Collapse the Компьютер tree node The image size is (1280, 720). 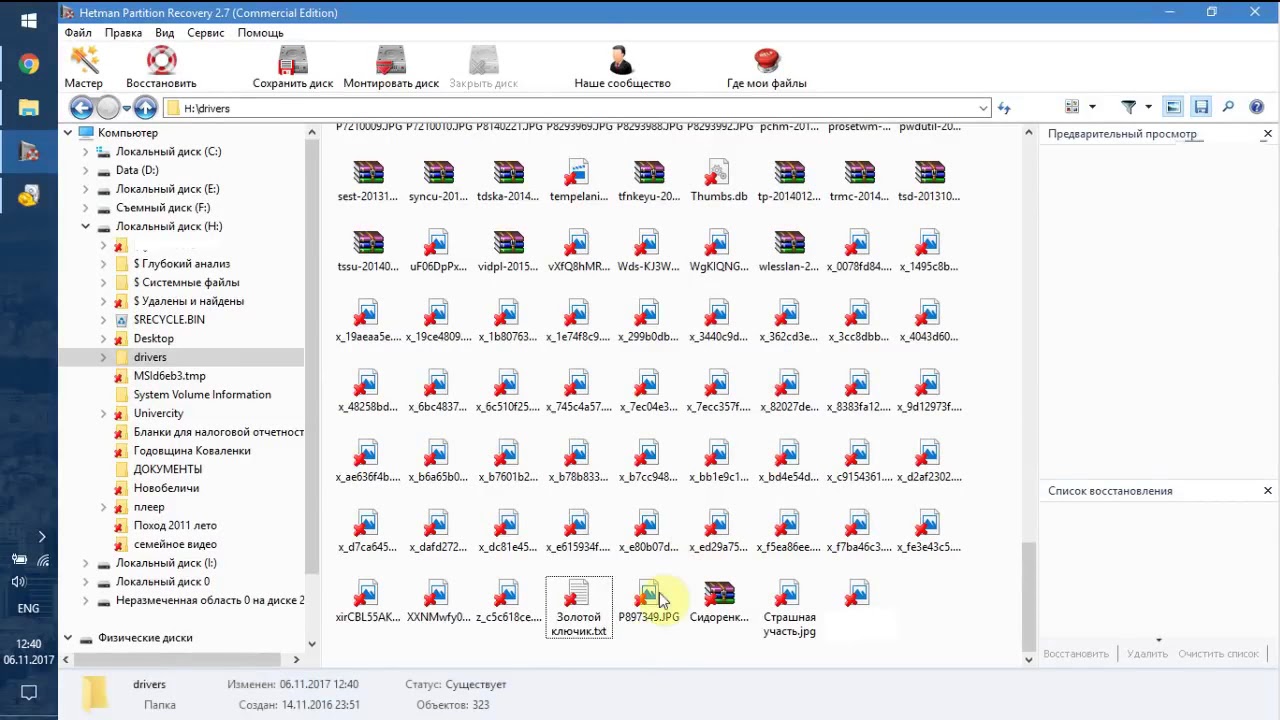[x=68, y=132]
